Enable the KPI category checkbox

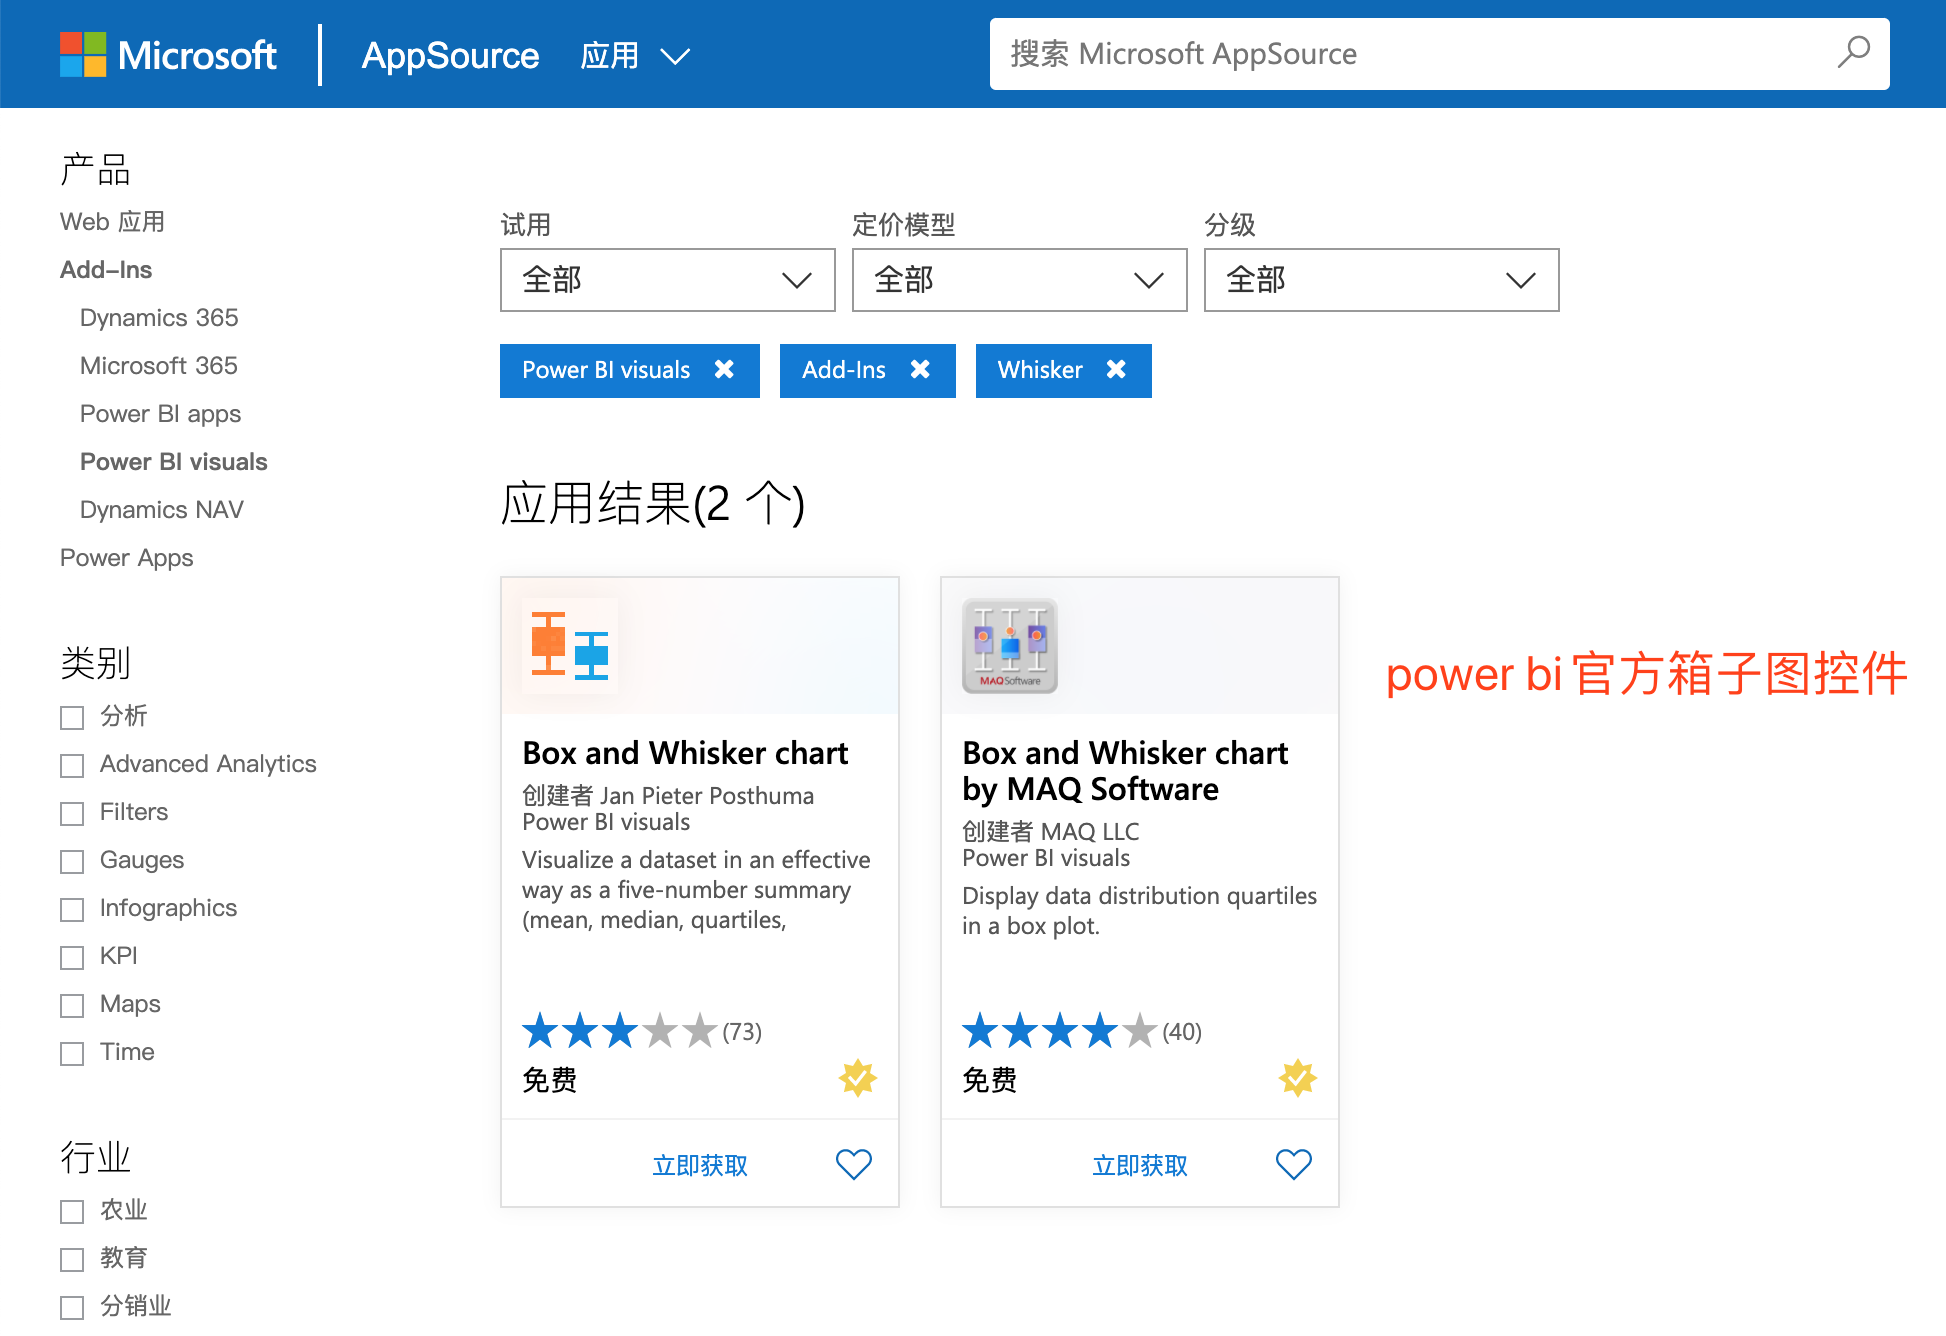[x=72, y=958]
